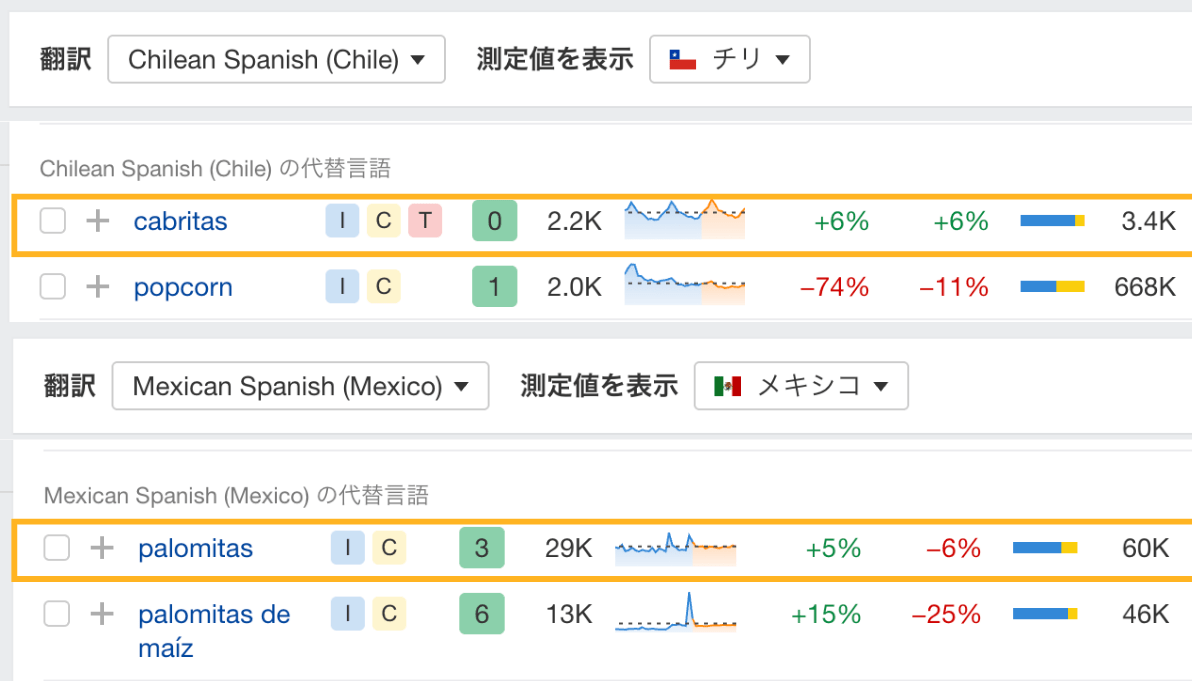
Task: Click the plus icon next to cabritas
Action: coord(96,221)
